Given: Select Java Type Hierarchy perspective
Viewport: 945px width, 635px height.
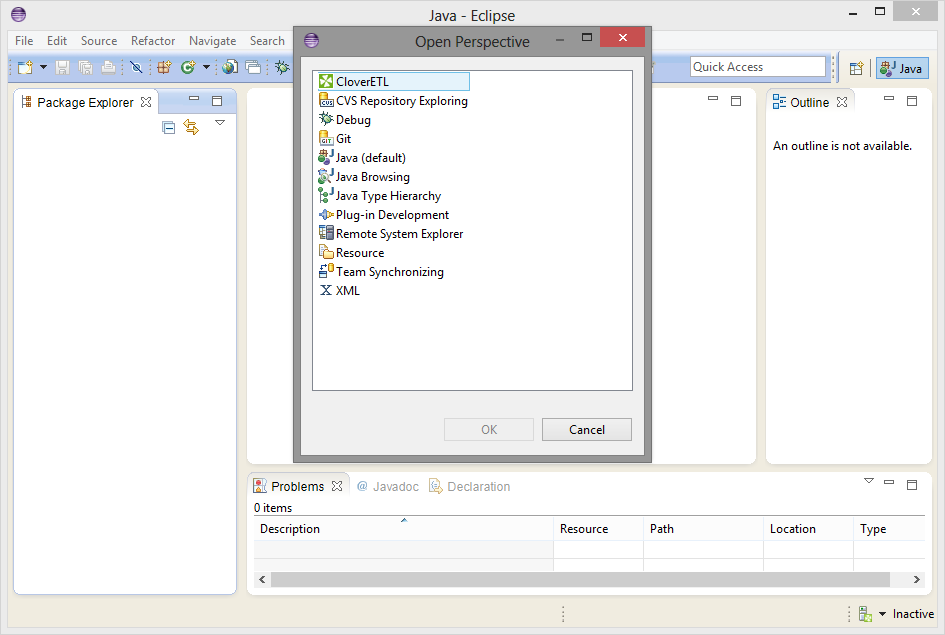Looking at the screenshot, I should click(380, 196).
